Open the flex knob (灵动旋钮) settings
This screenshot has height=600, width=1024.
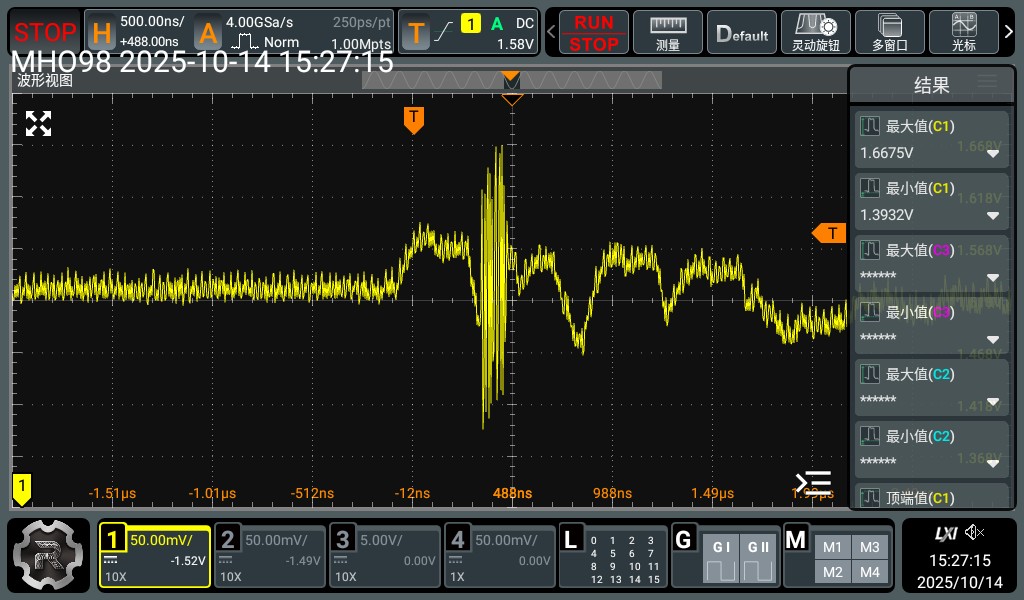click(815, 32)
